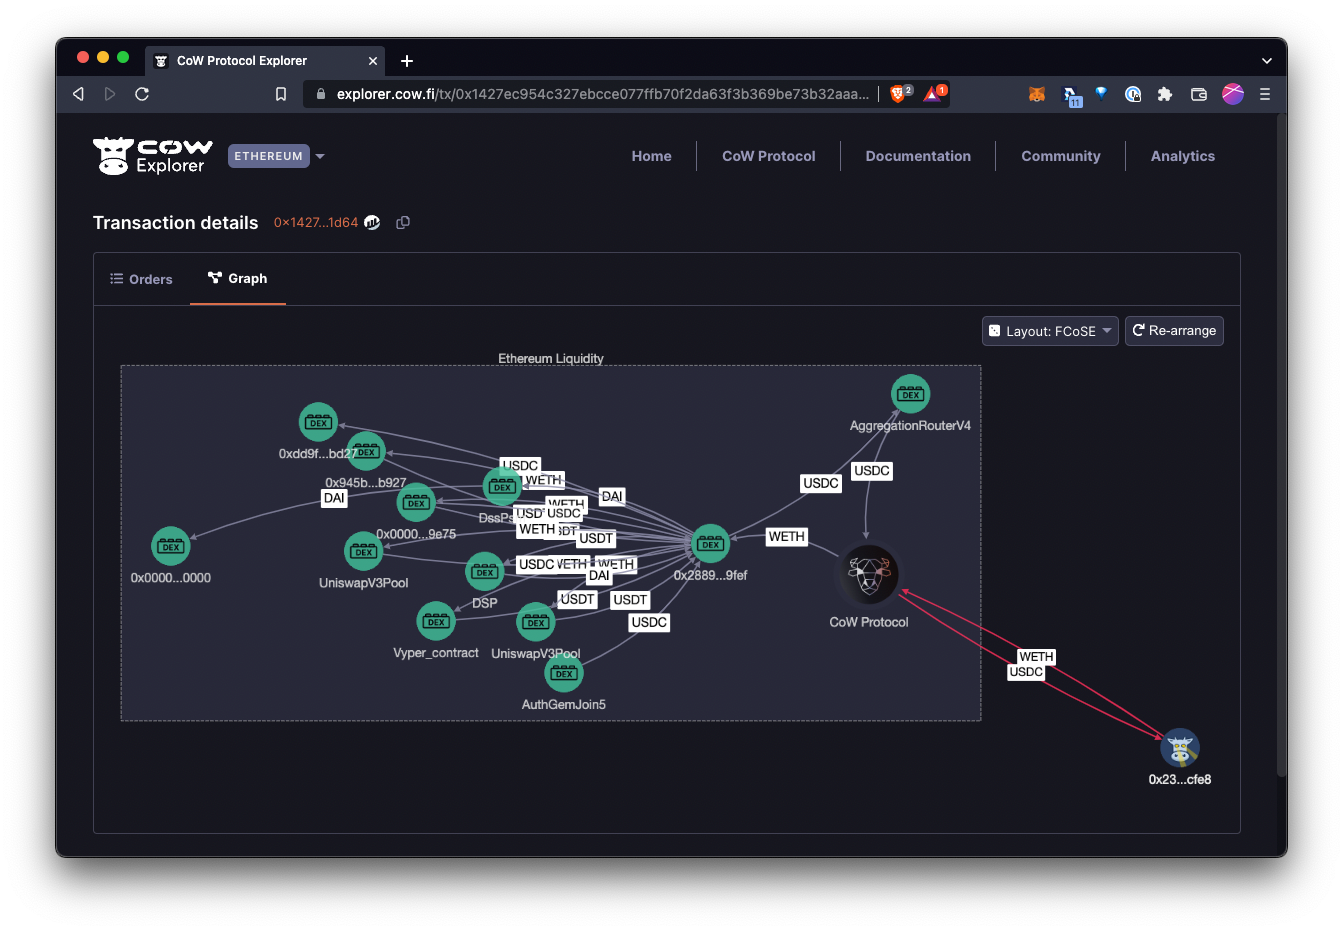Click the trader node 0x23...cfe8
The width and height of the screenshot is (1343, 931).
1179,747
